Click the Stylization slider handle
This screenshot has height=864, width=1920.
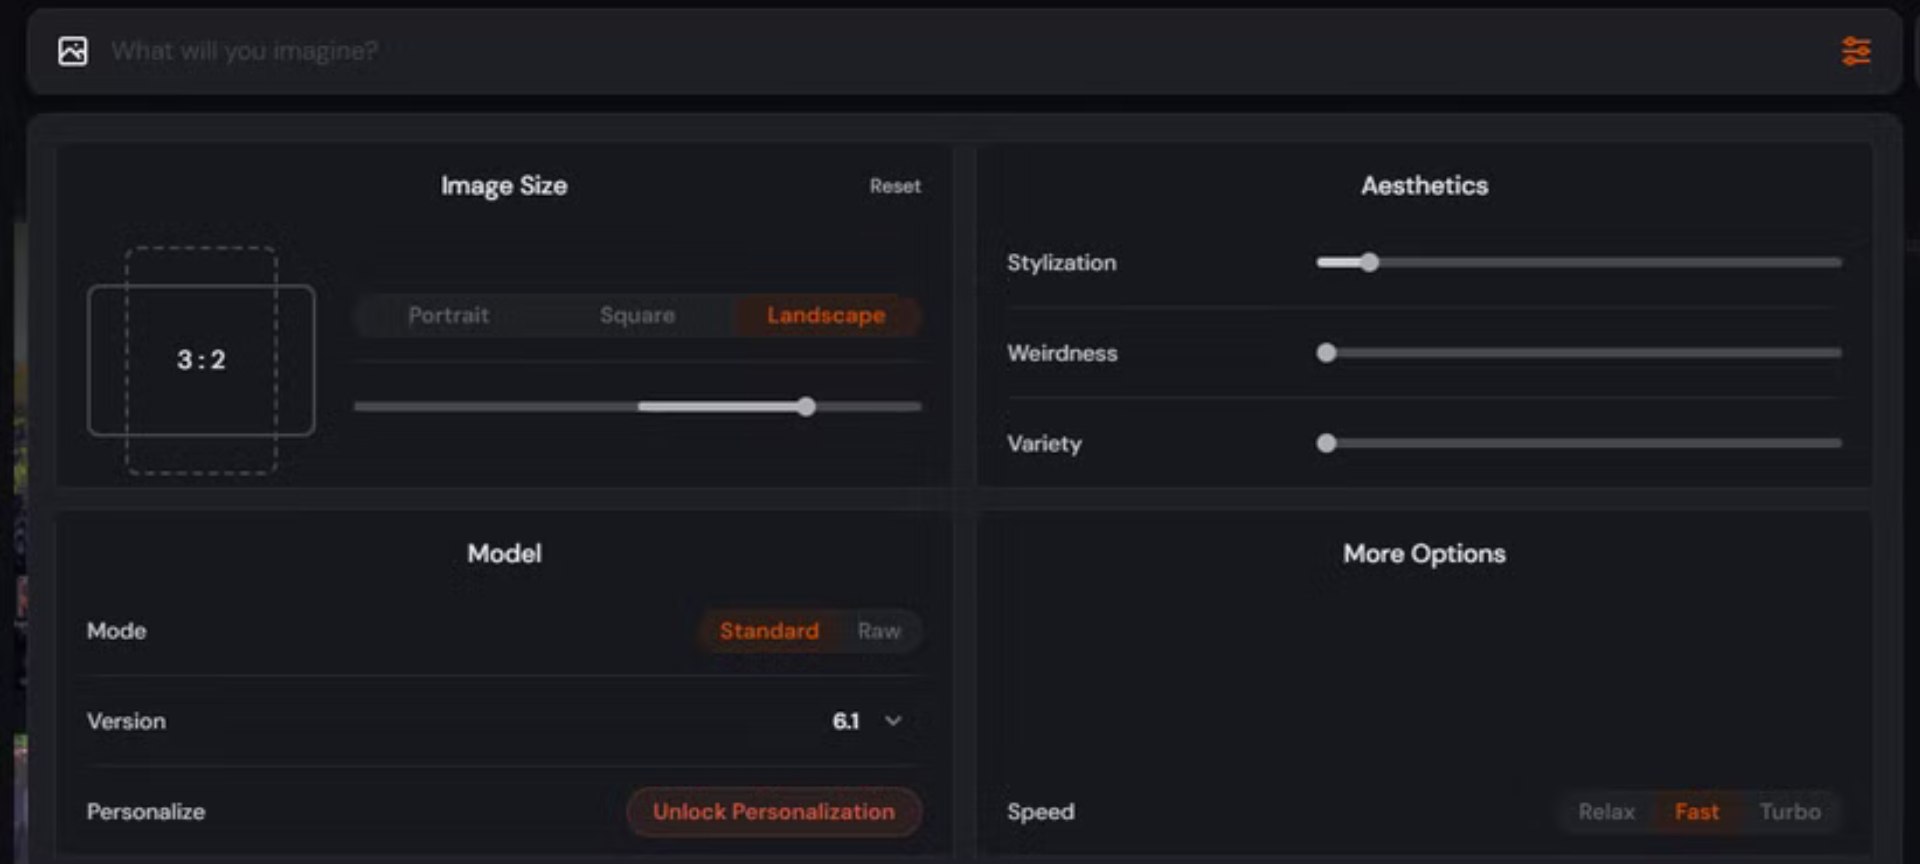(x=1369, y=263)
